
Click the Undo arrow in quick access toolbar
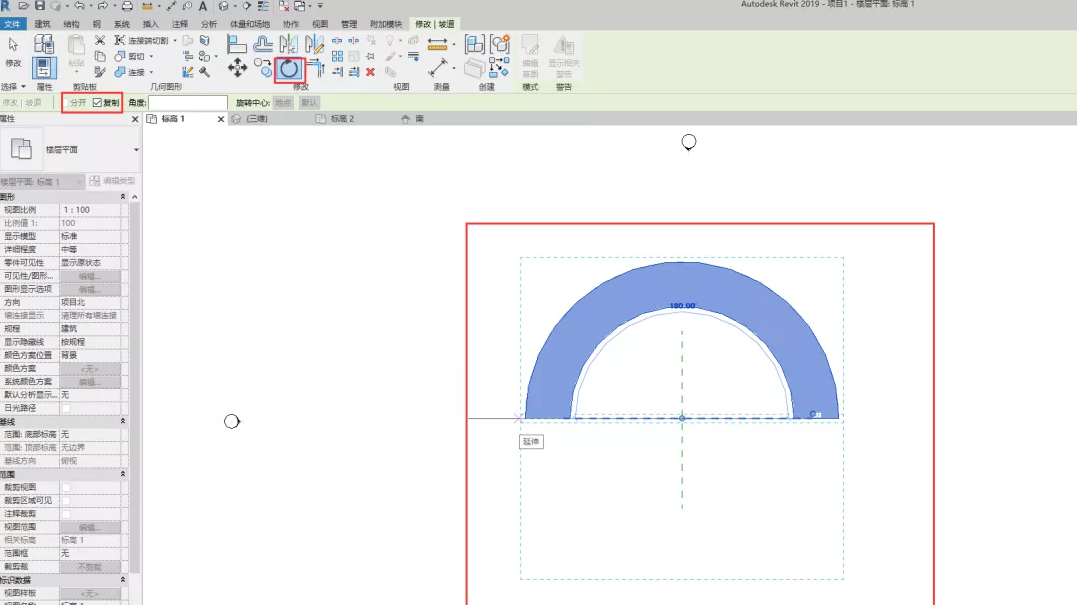[80, 6]
